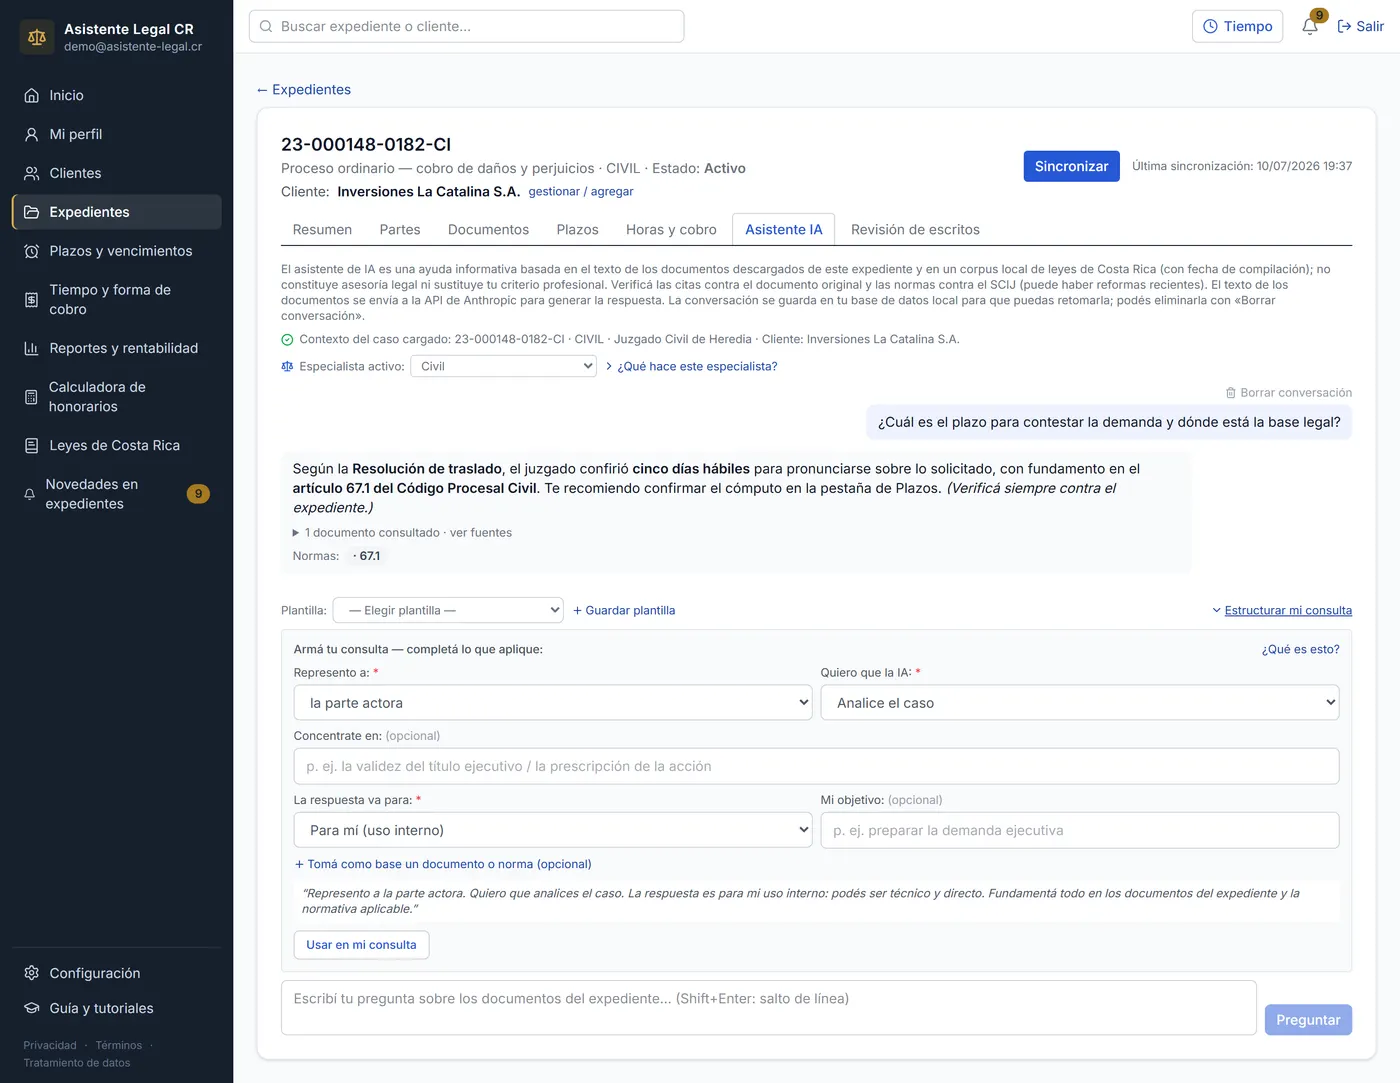Image resolution: width=1400 pixels, height=1083 pixels.
Task: Click + Guardar plantilla link
Action: (624, 610)
